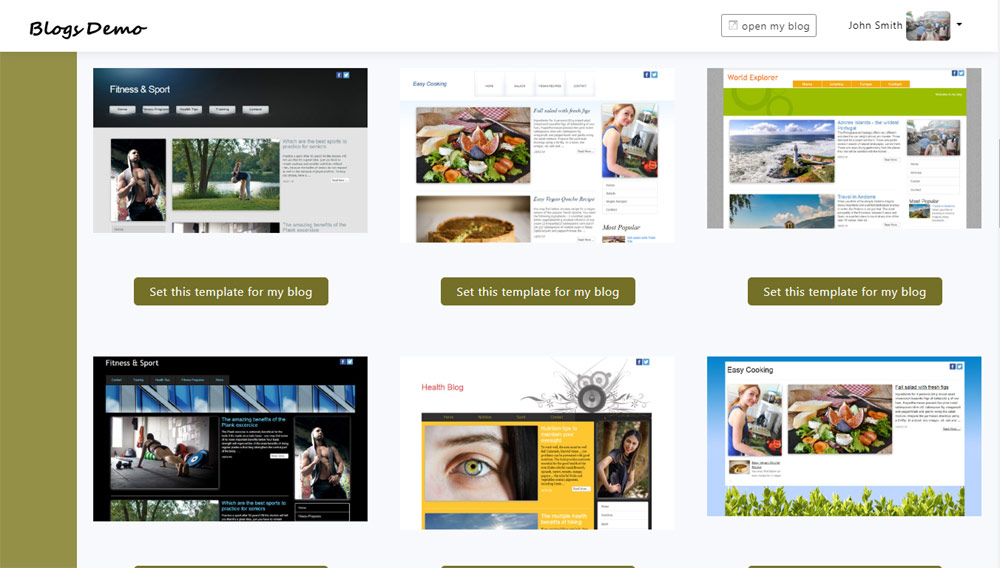The width and height of the screenshot is (1000, 568).
Task: Apply the white Easy Cooking template via its button
Action: (537, 292)
